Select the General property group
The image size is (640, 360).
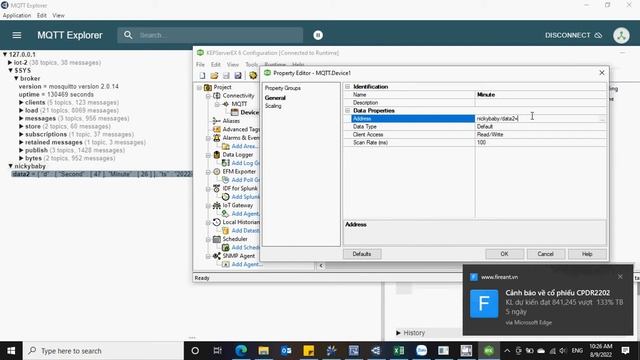coord(275,98)
